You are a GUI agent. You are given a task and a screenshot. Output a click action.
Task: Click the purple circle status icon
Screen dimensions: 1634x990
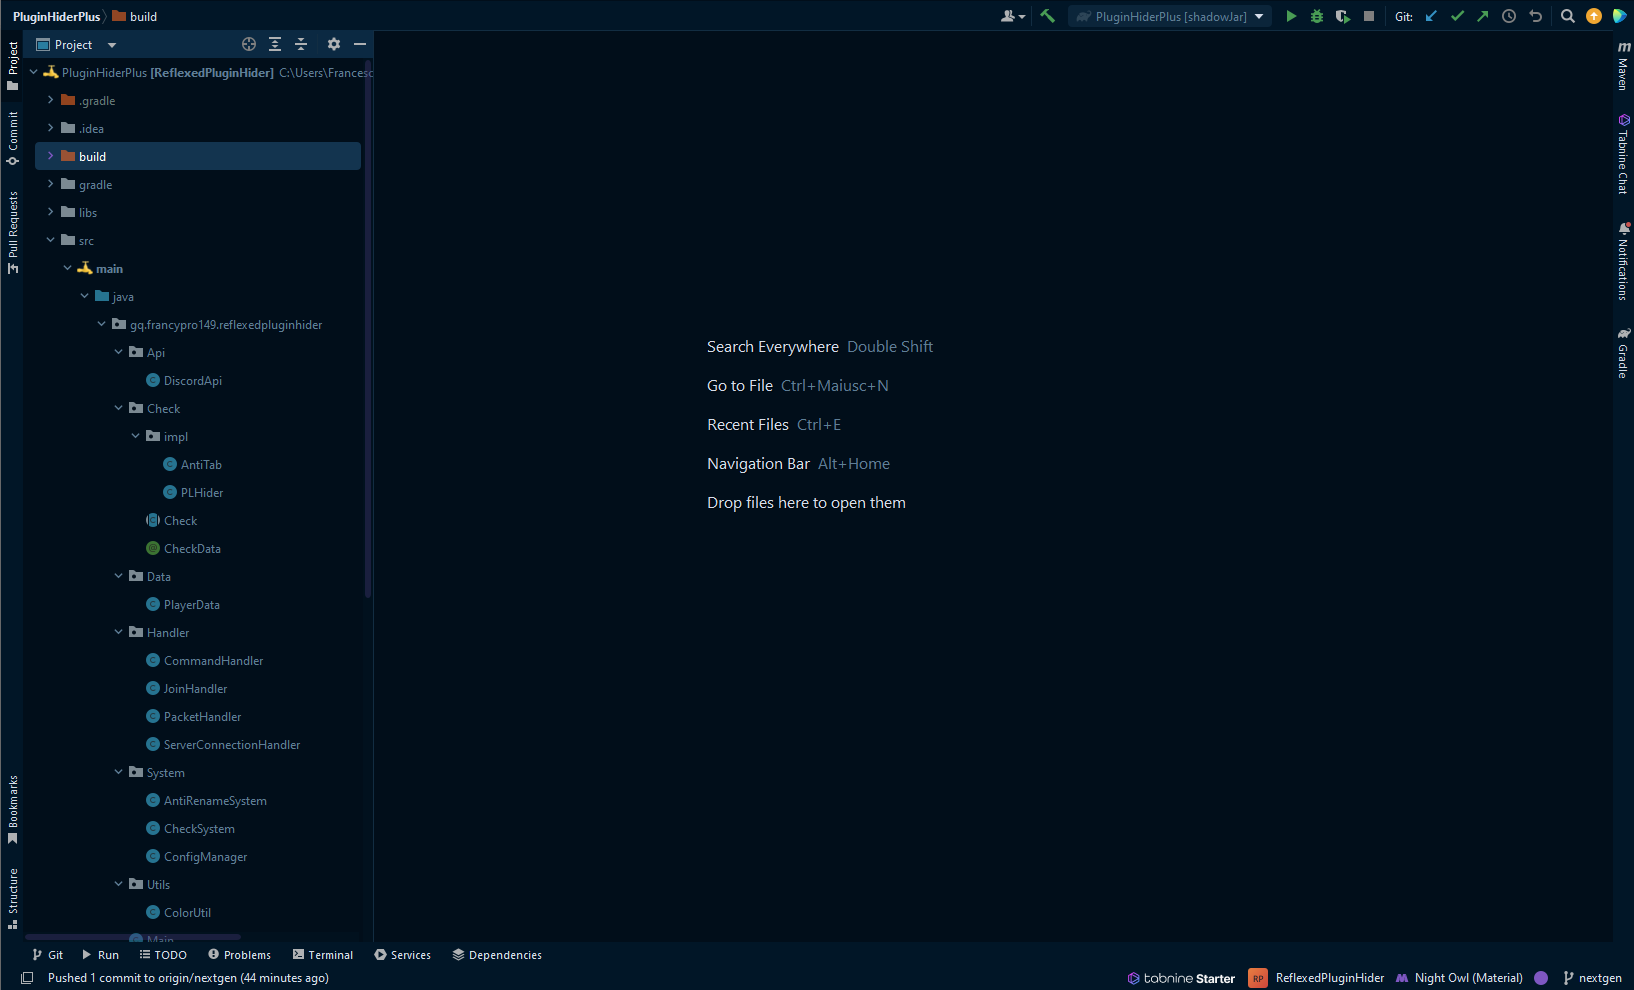(x=1541, y=978)
